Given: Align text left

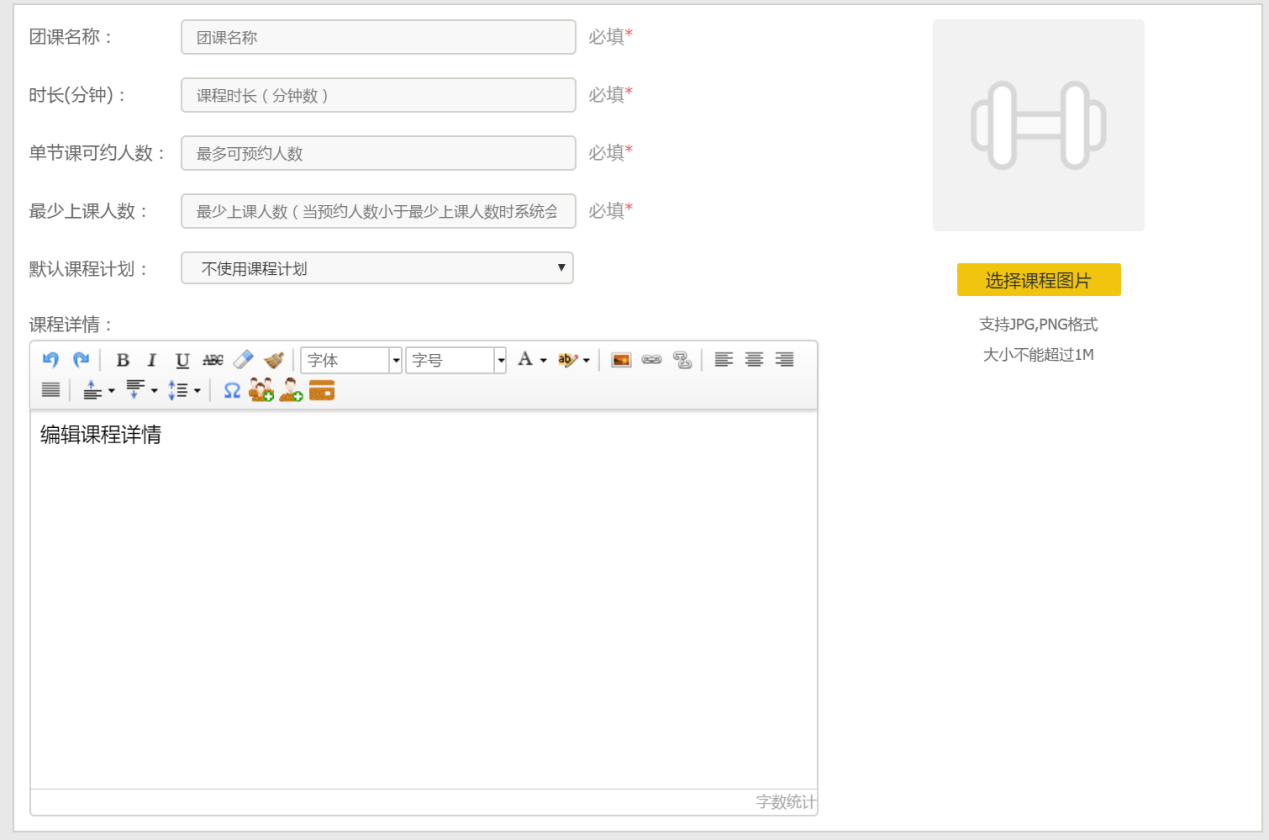Looking at the screenshot, I should point(724,360).
